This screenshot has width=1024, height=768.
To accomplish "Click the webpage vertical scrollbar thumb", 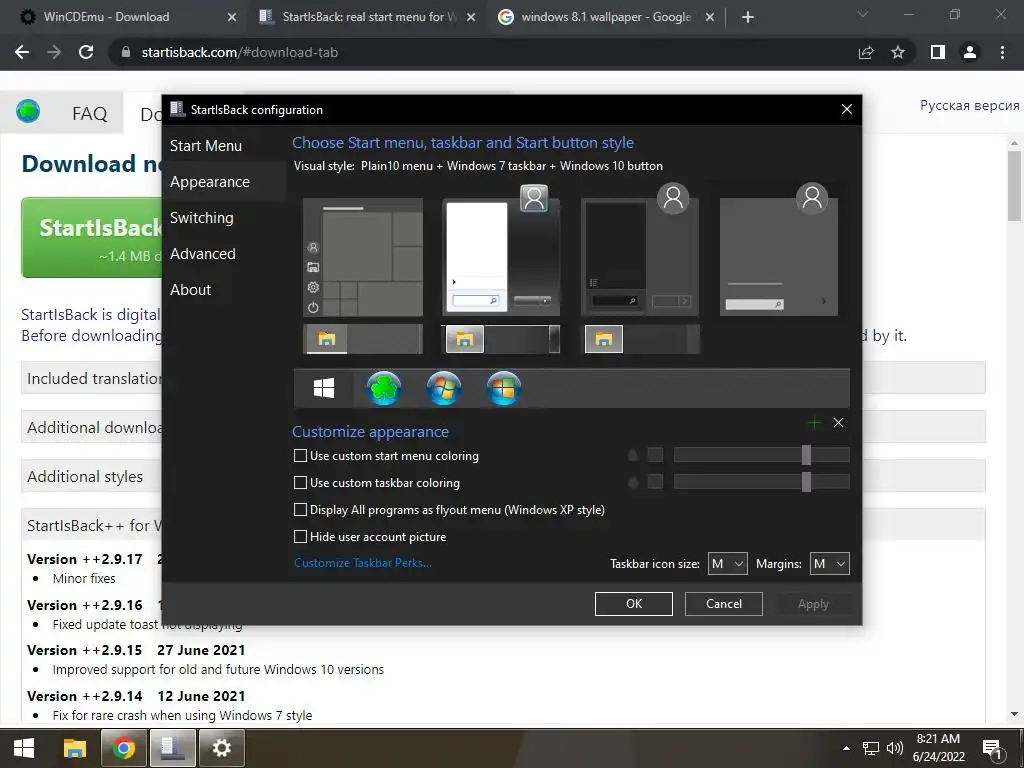I will (1014, 186).
